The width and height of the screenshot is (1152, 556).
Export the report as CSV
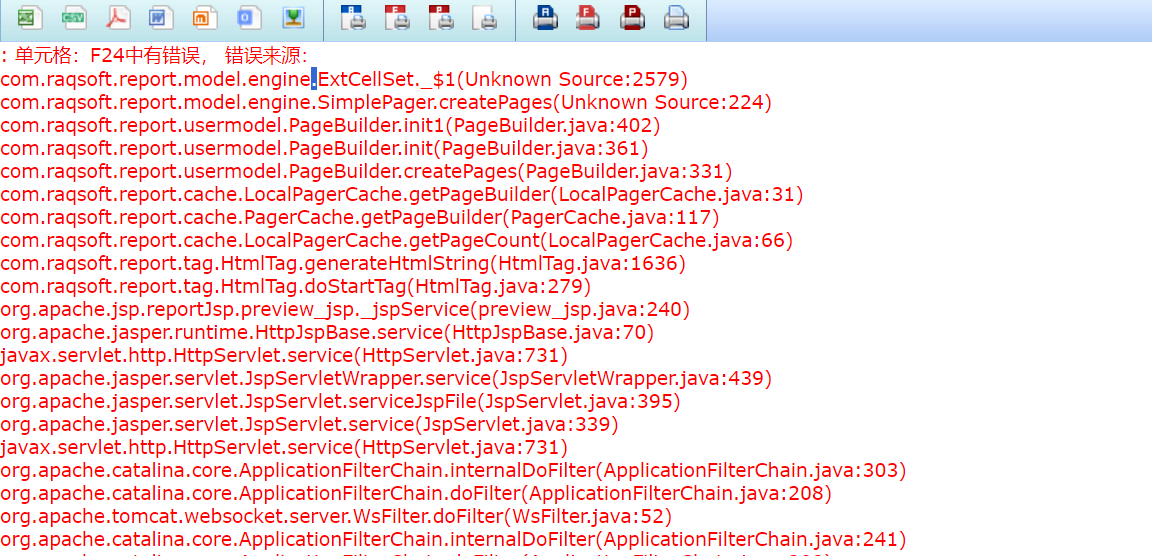pyautogui.click(x=73, y=17)
